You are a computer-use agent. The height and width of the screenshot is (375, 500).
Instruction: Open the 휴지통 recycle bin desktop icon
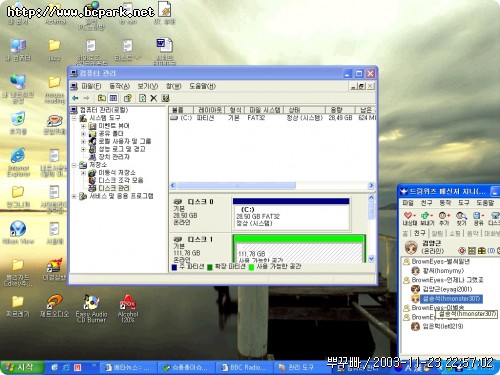click(x=18, y=123)
